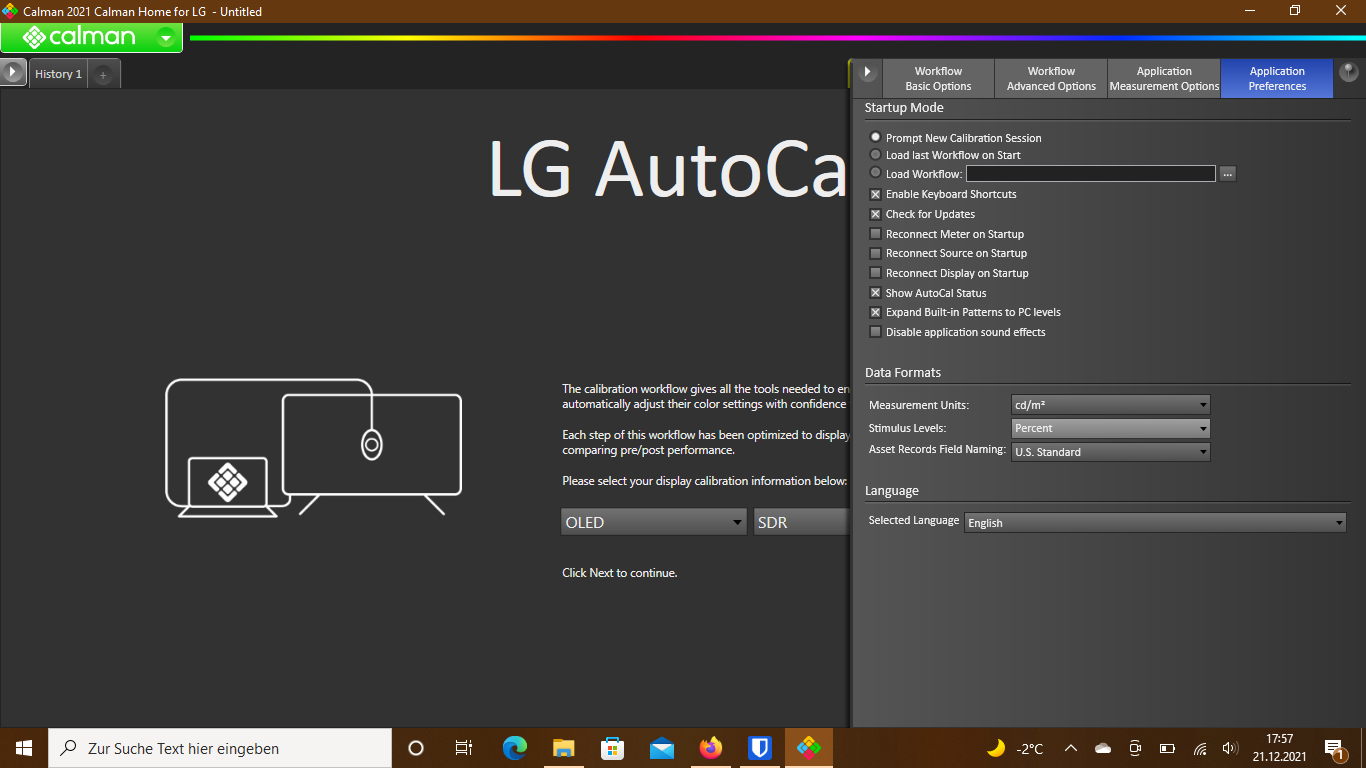The image size is (1366, 768).
Task: Click the 'Asset Records Field Naming:' label
Action: (x=937, y=450)
